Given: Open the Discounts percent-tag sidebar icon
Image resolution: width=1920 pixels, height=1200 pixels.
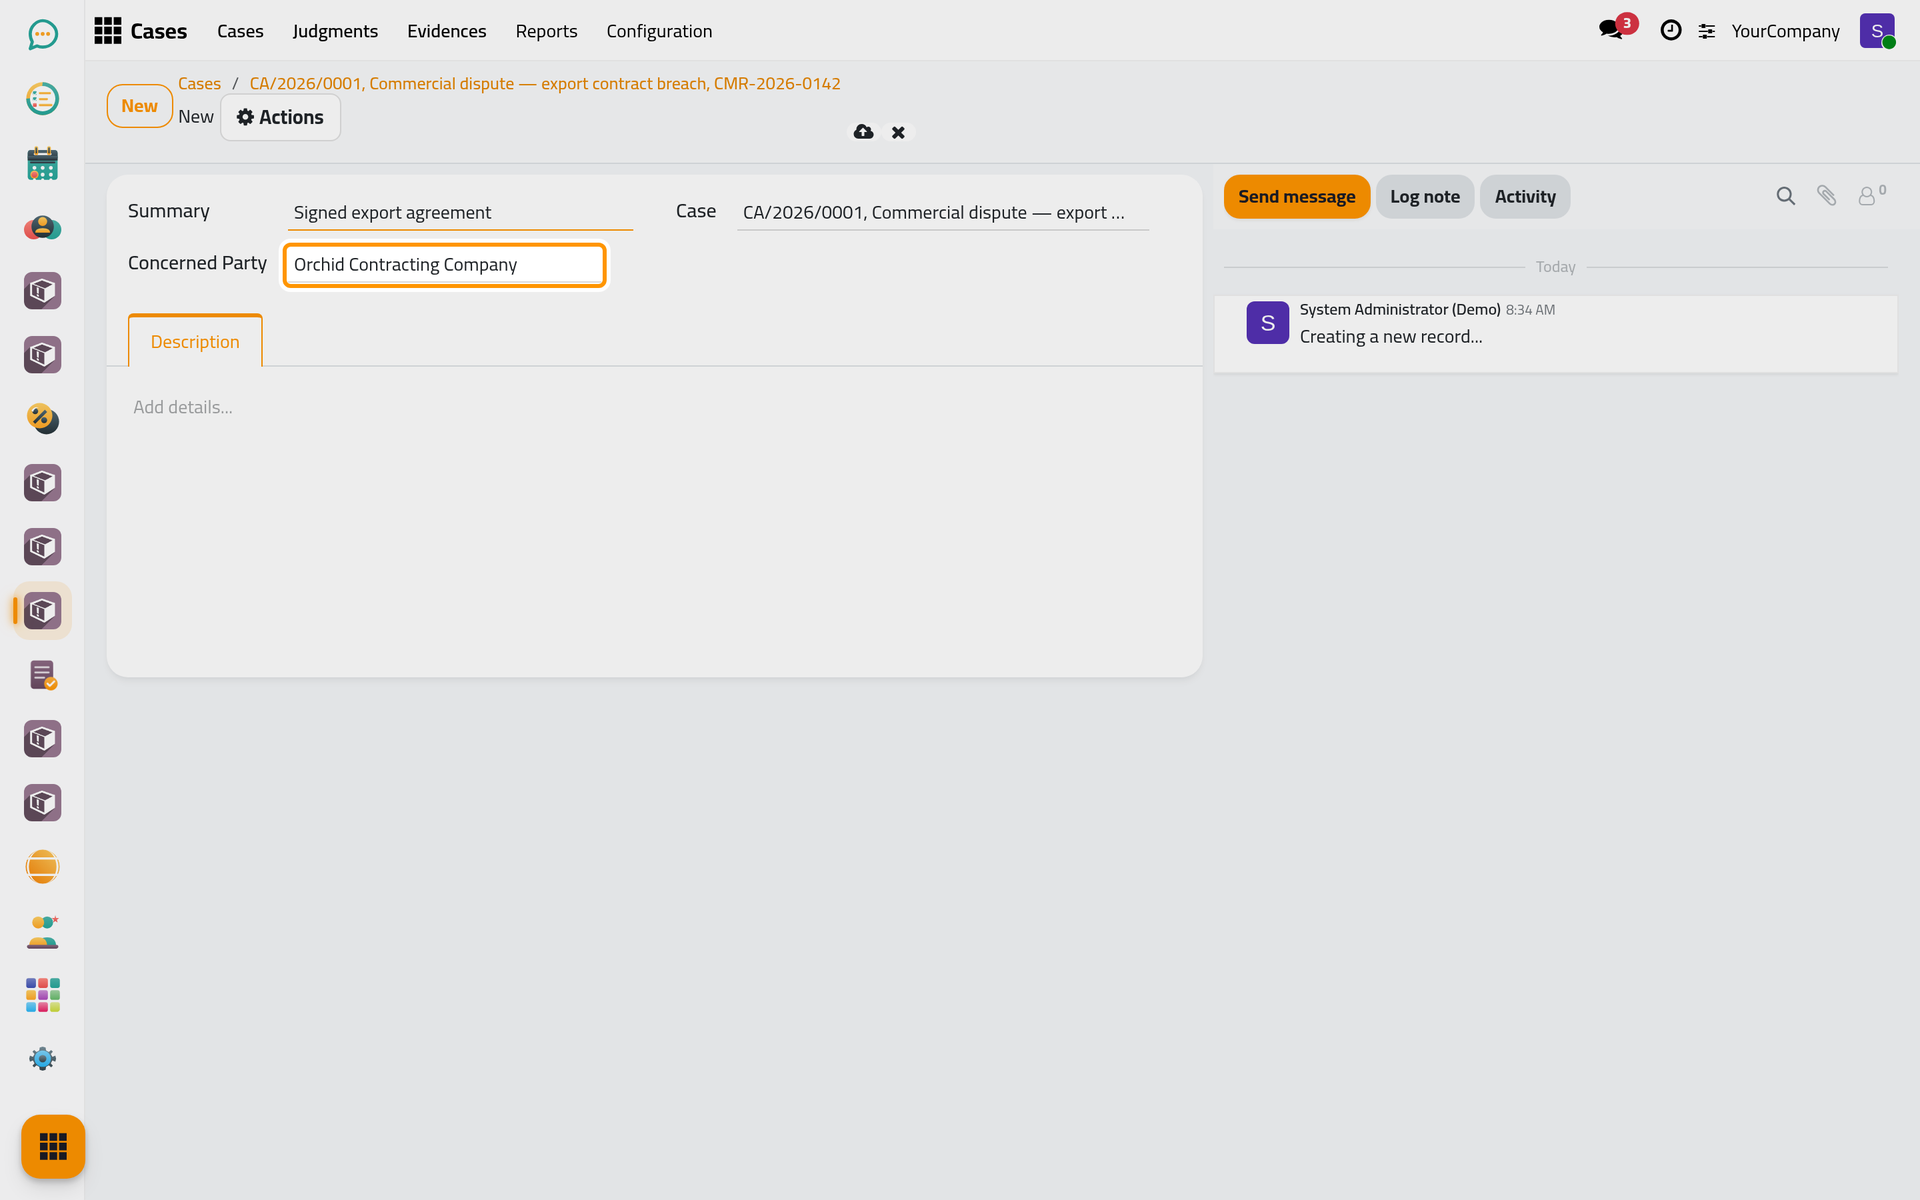Looking at the screenshot, I should tap(42, 419).
